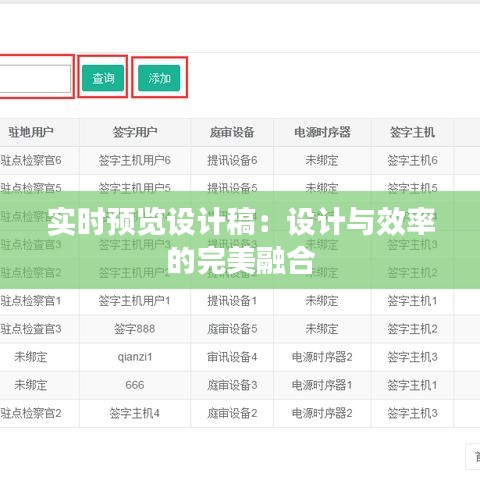This screenshot has height=480, width=480.
Task: Select the 驻地用户 column header
Action: coord(31,132)
